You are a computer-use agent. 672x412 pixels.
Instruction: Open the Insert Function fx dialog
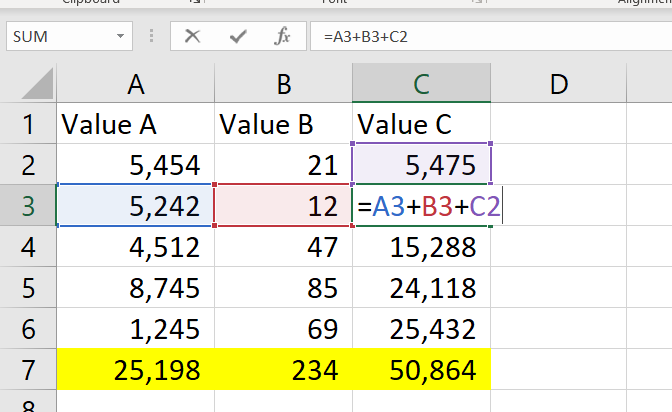(283, 37)
